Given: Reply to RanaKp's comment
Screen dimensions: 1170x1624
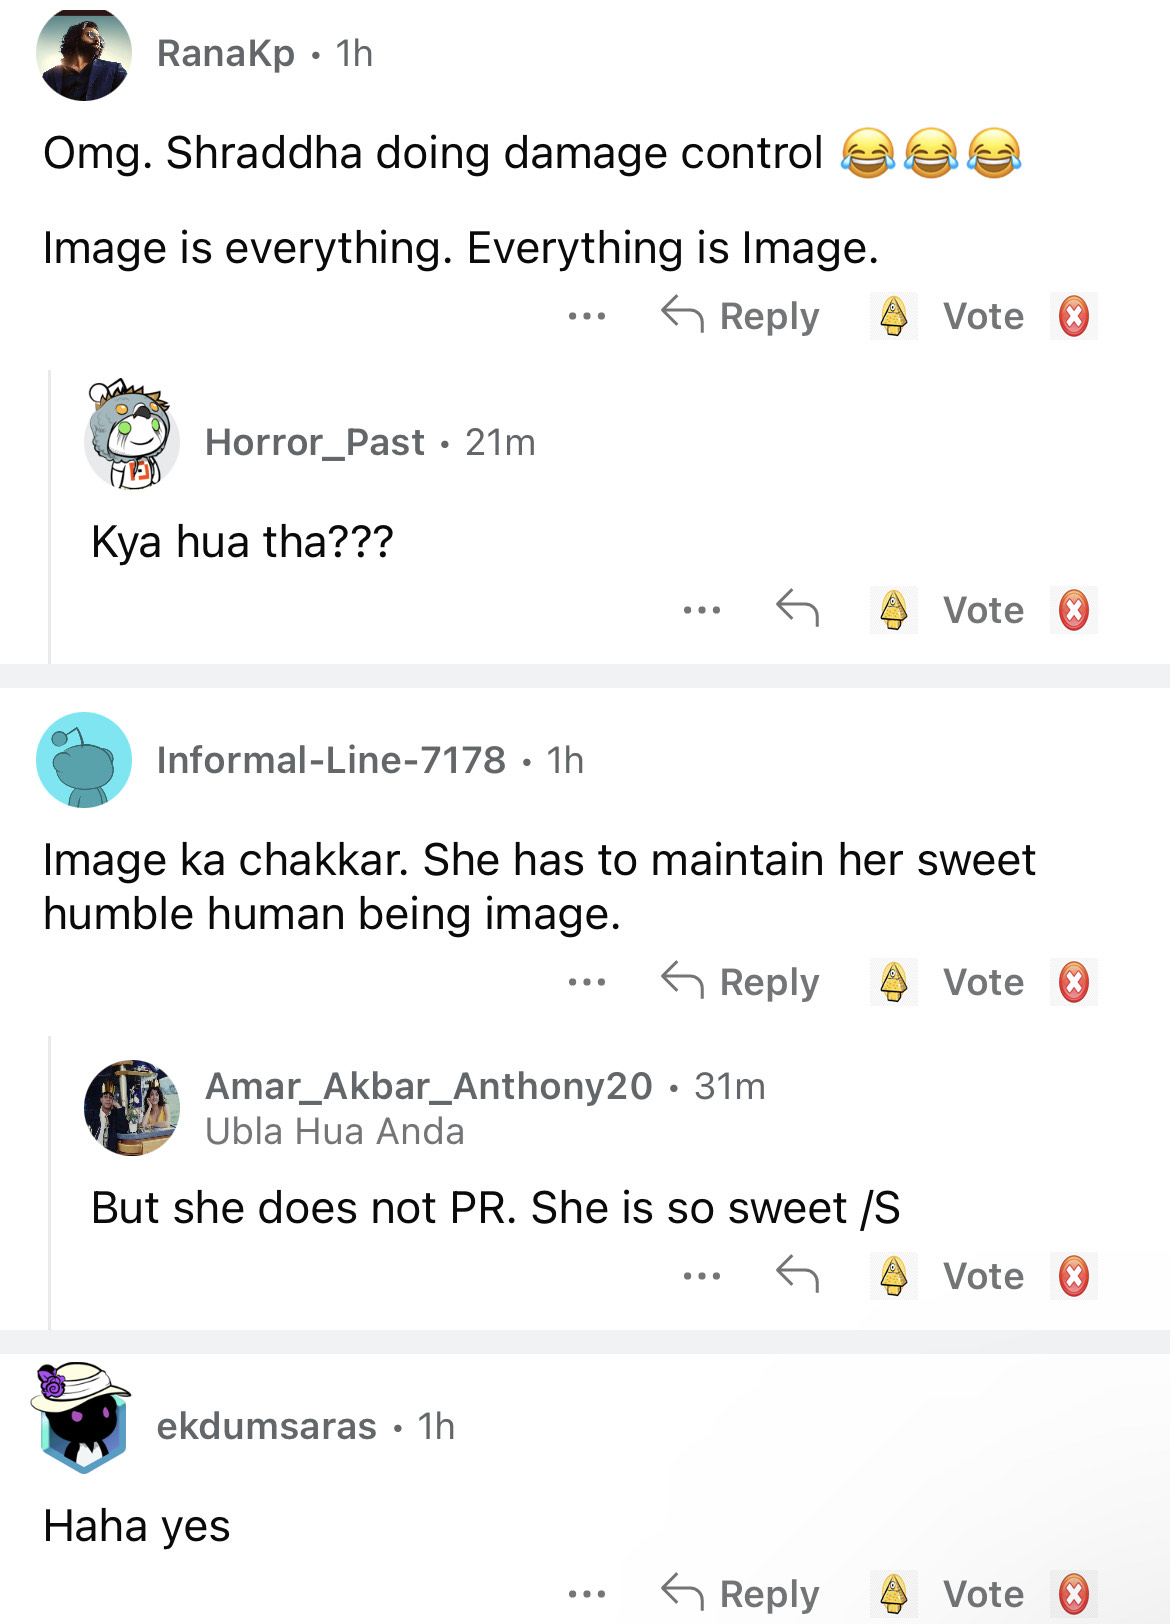Looking at the screenshot, I should pos(741,317).
